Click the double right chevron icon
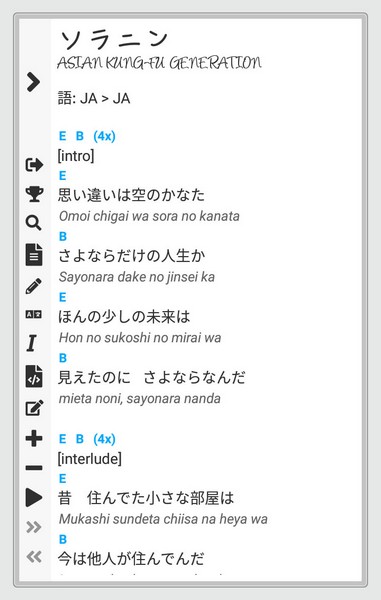 [x=34, y=527]
